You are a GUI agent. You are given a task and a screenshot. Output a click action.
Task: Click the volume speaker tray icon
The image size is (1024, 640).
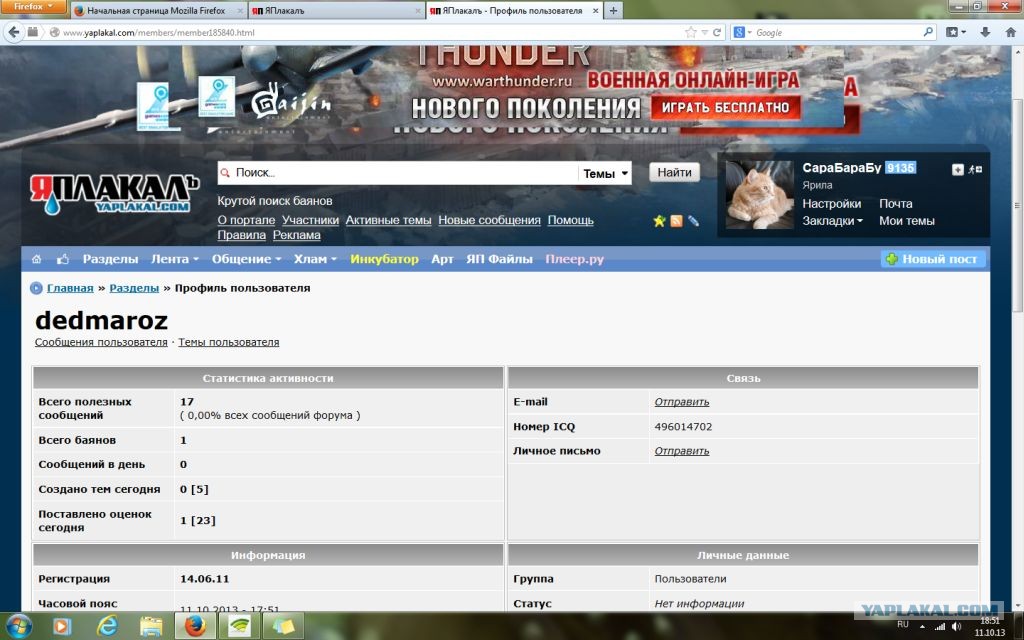pyautogui.click(x=956, y=626)
